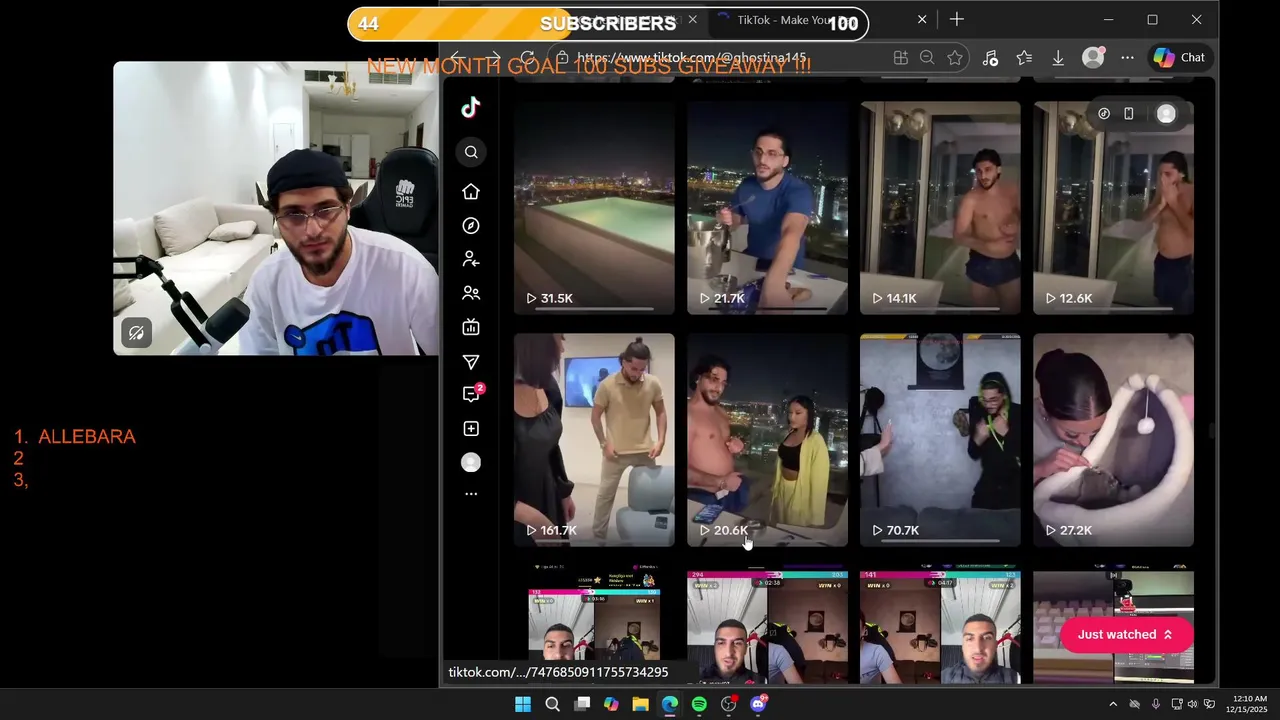1280x720 pixels.
Task: Open the cat video with 27.2K views
Action: click(x=1113, y=440)
